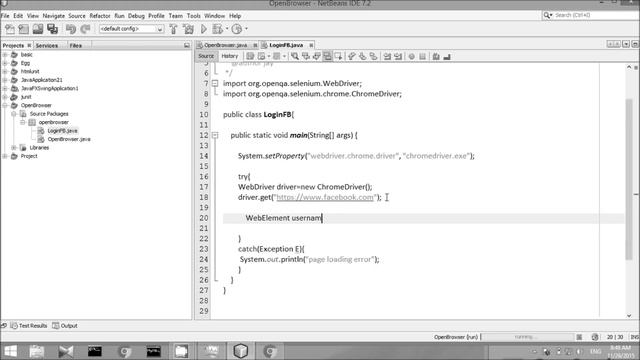Click the Open Project toolbar icon
The height and width of the screenshot is (360, 640).
point(38,29)
